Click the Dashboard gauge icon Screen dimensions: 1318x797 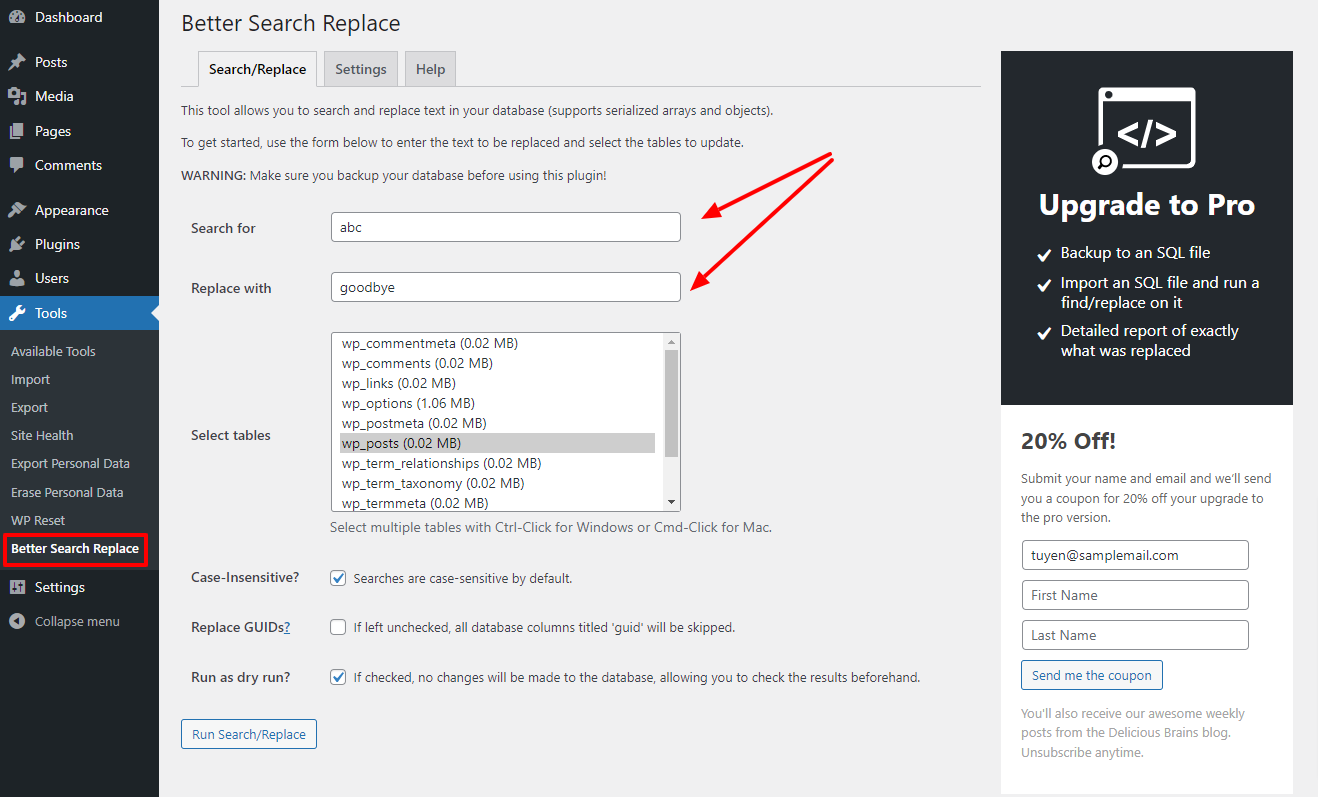[17, 17]
